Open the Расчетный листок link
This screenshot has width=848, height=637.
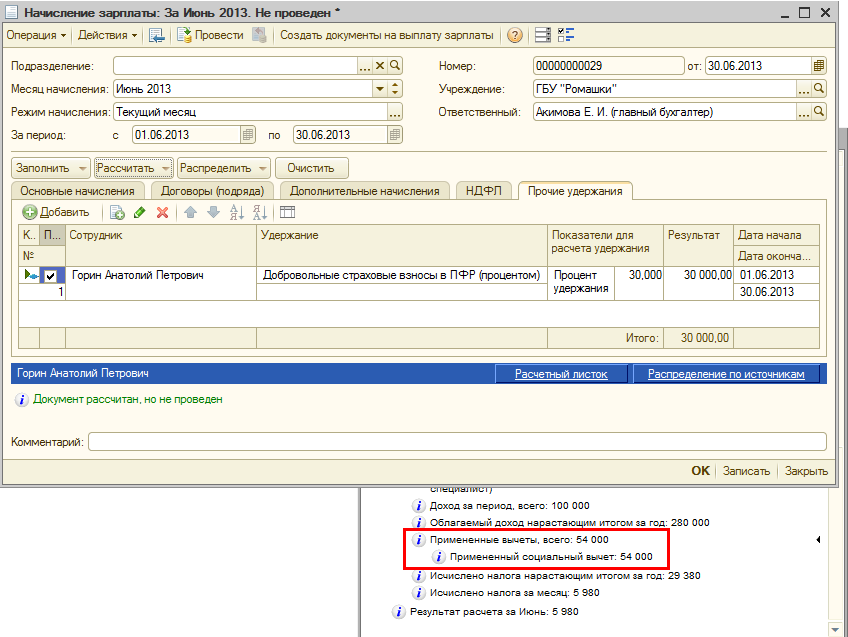(561, 374)
